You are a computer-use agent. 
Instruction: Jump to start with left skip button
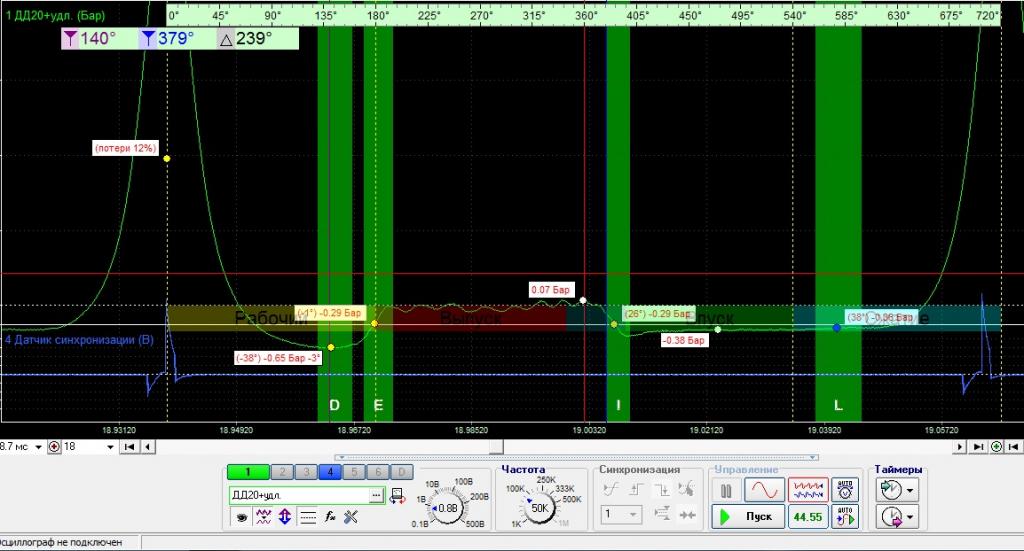click(x=129, y=447)
